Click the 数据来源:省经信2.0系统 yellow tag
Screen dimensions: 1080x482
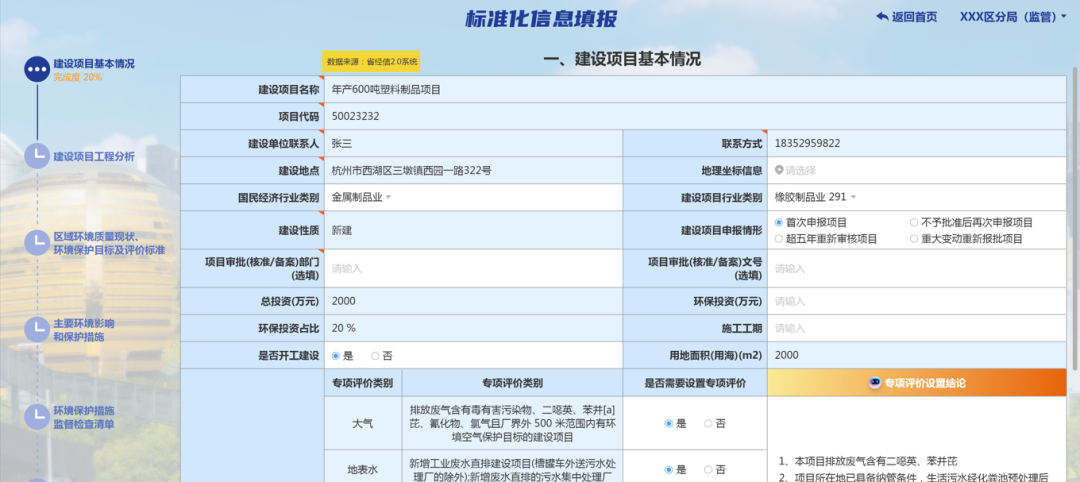(371, 61)
